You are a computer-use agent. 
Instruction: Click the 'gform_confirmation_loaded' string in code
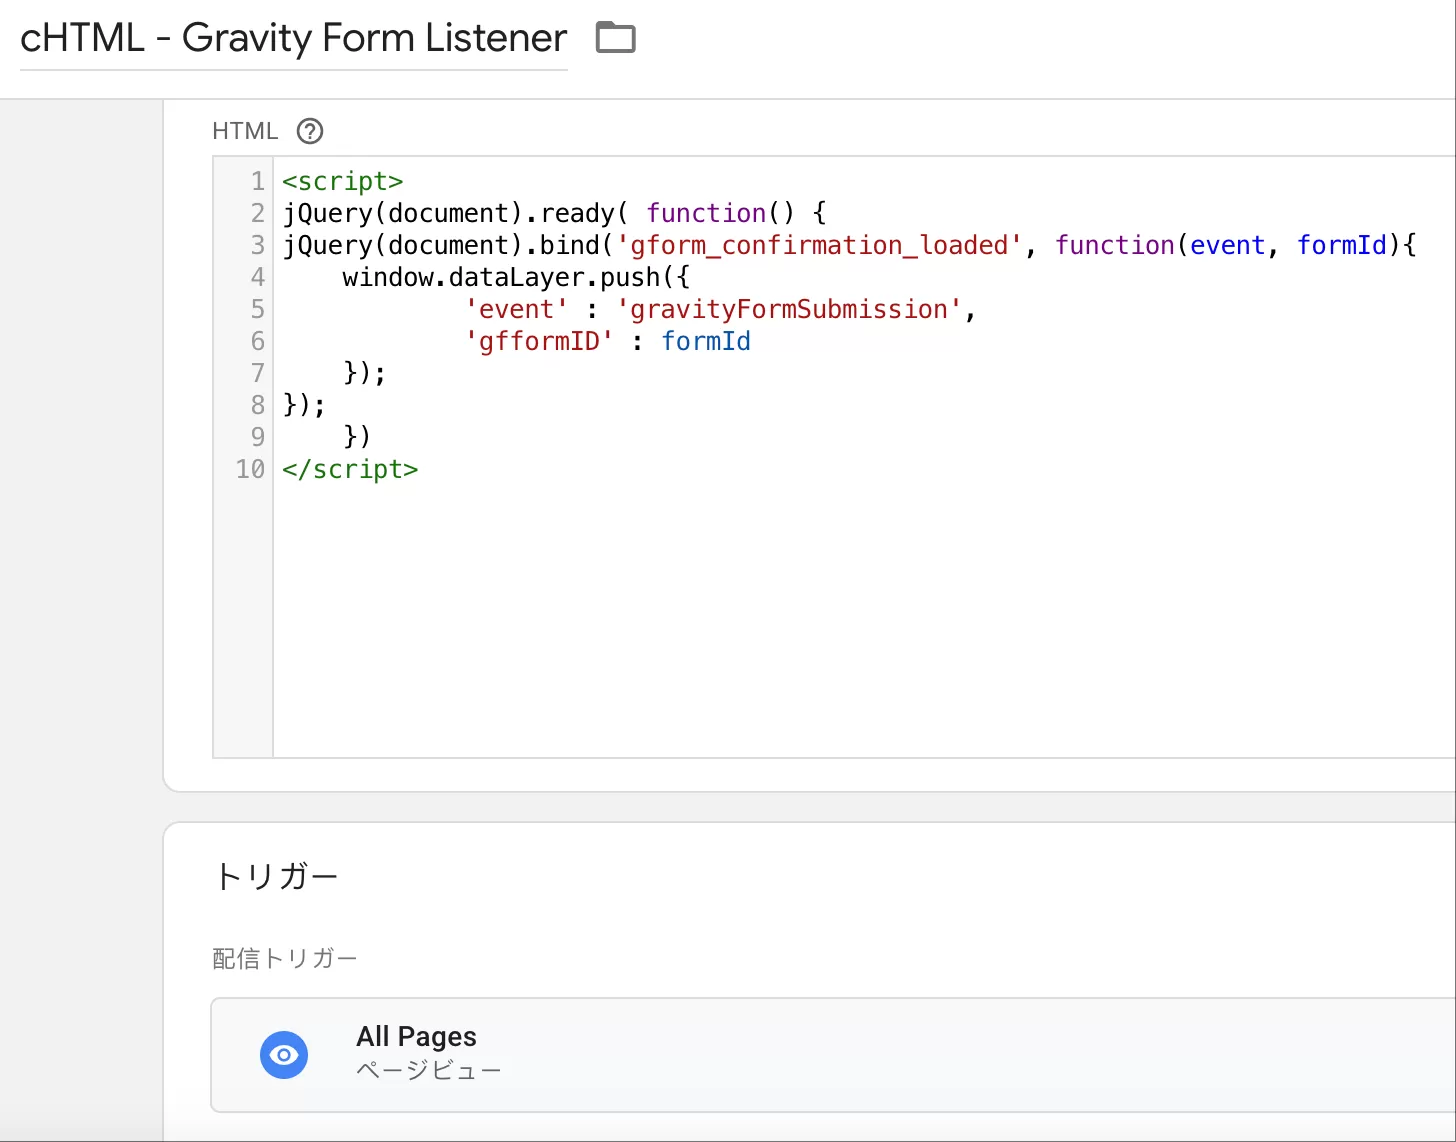(819, 245)
